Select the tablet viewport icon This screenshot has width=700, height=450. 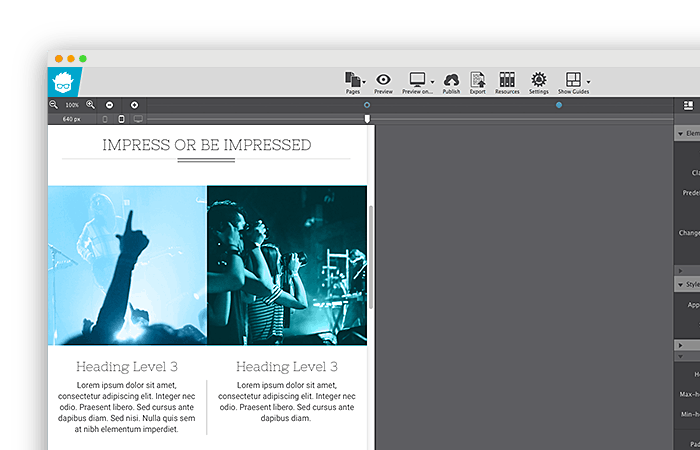[121, 119]
